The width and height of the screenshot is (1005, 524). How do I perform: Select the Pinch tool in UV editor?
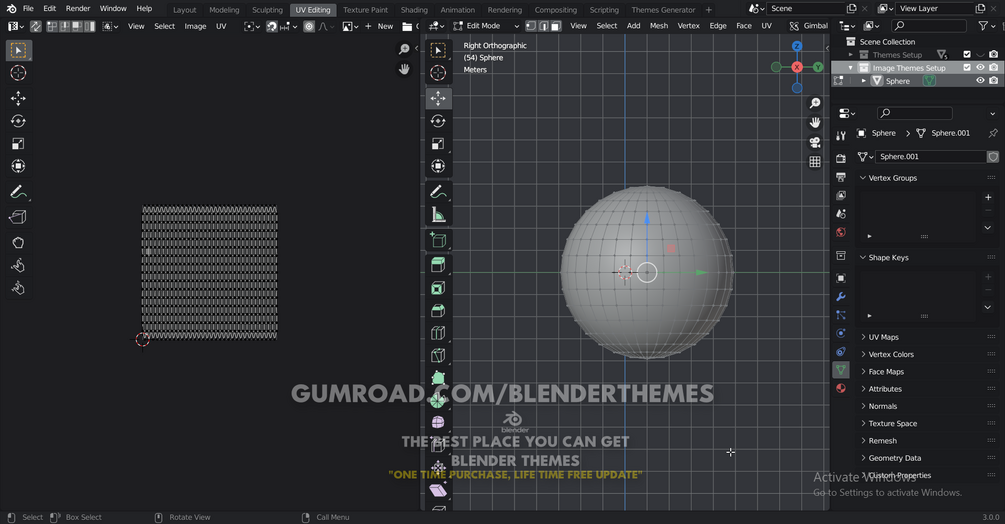[x=18, y=288]
